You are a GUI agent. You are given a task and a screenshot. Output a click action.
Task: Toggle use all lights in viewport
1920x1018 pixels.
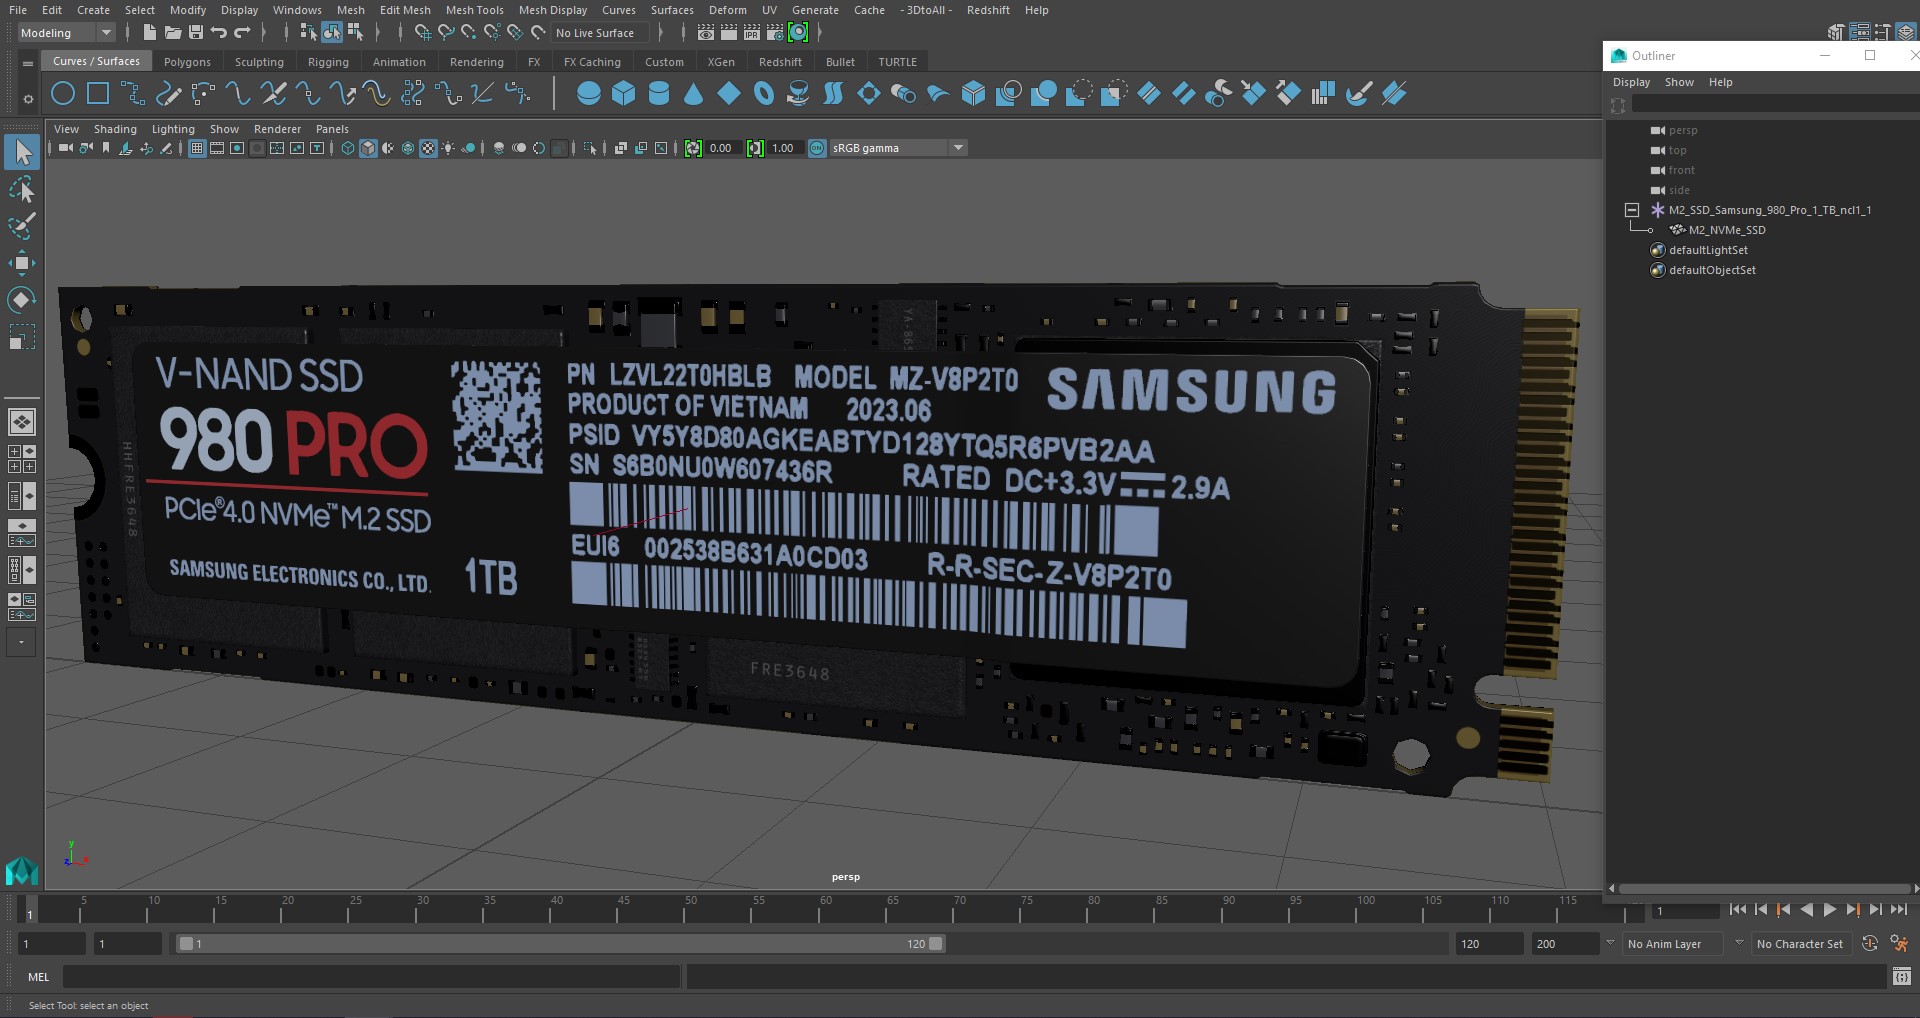coord(448,148)
